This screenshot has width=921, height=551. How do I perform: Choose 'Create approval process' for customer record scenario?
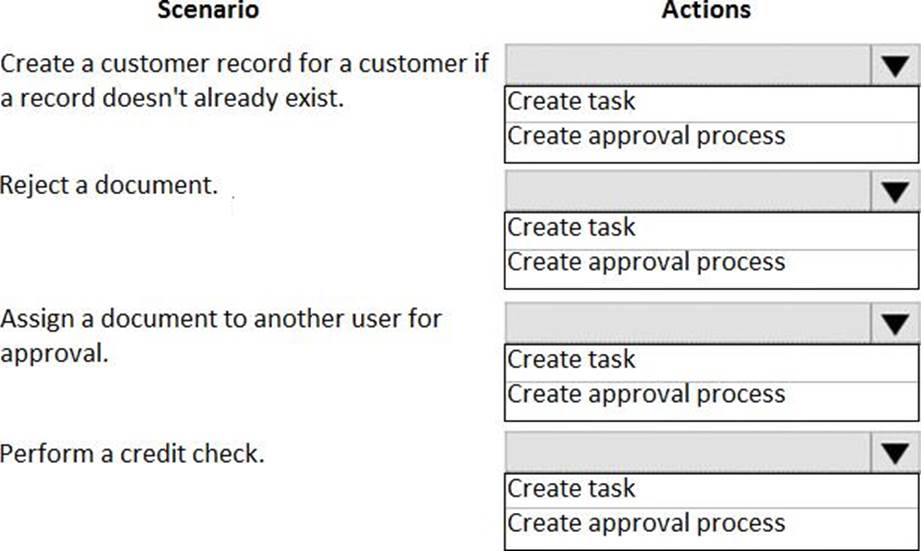click(x=646, y=136)
